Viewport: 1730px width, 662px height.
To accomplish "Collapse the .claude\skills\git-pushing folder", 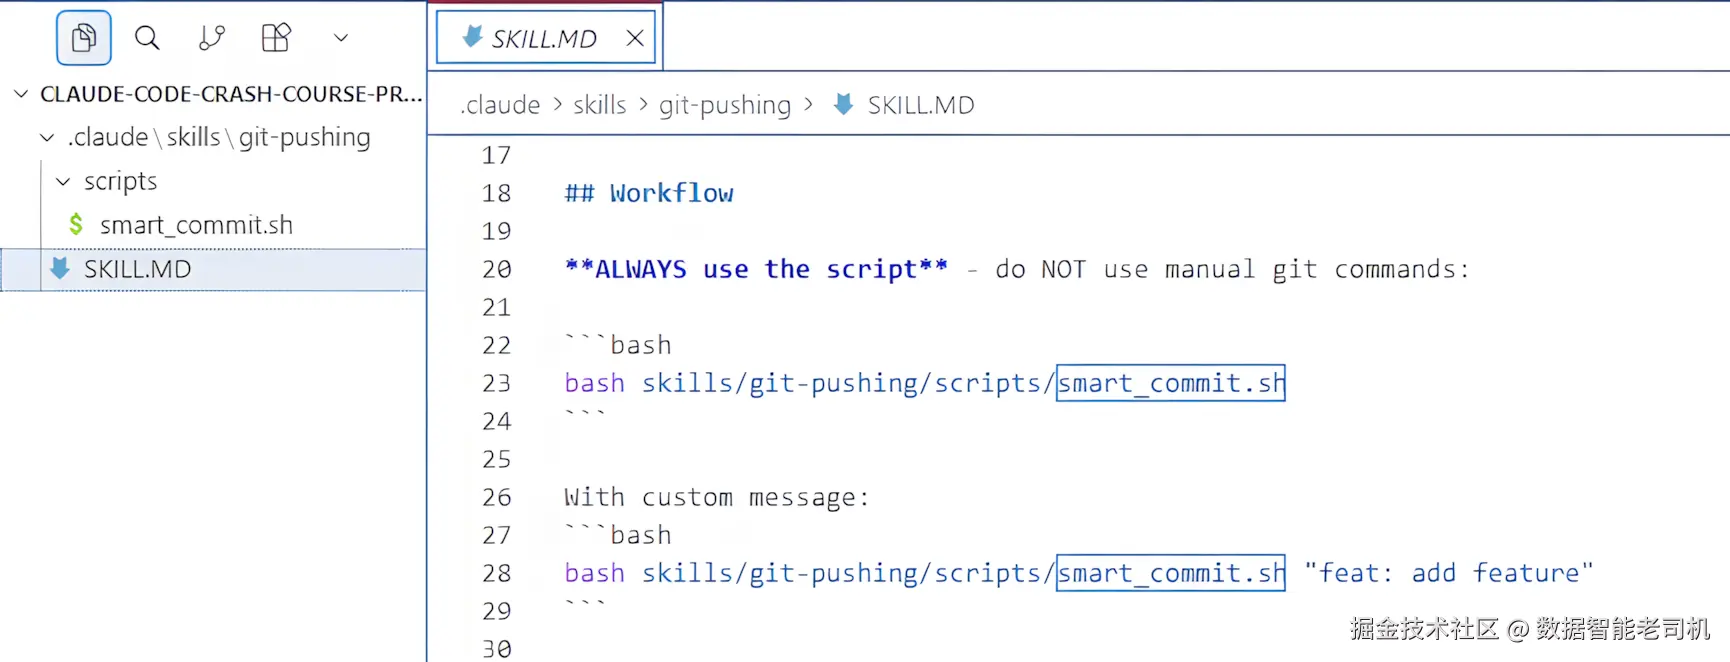I will 47,137.
